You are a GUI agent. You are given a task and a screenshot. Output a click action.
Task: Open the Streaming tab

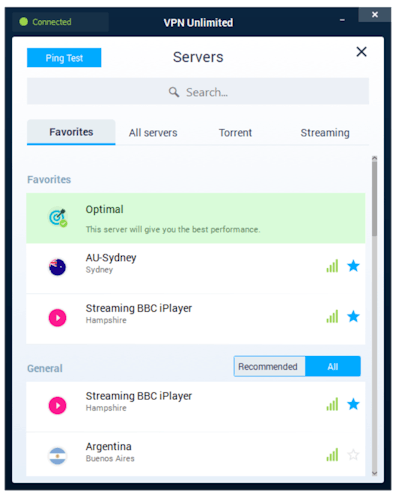coord(325,133)
